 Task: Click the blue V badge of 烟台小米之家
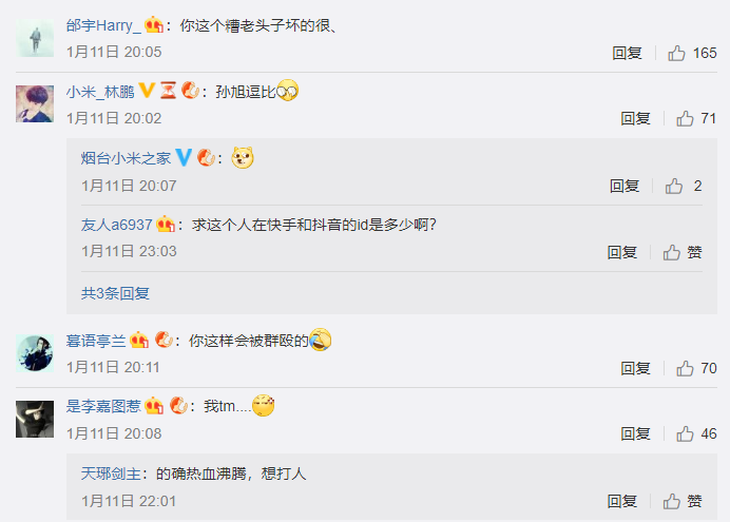(184, 157)
